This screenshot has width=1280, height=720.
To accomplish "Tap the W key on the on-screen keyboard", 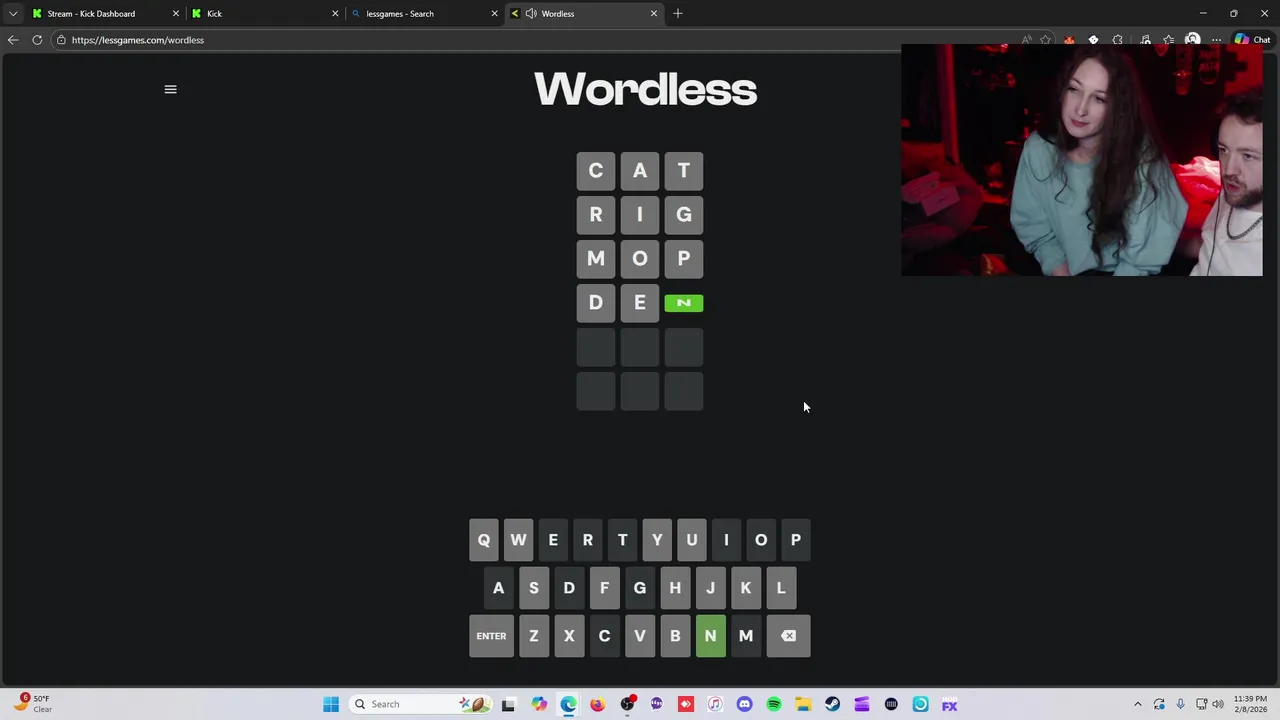I will click(518, 540).
